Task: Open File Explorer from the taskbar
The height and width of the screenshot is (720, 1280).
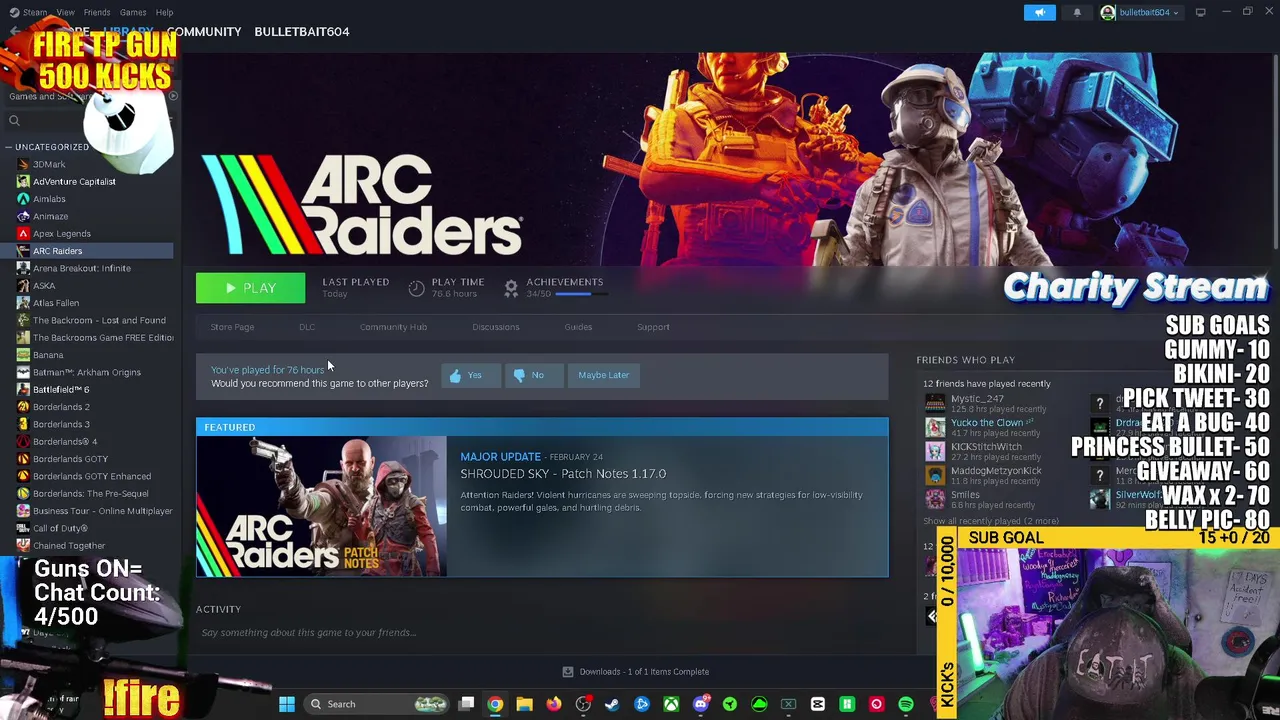Action: (524, 704)
